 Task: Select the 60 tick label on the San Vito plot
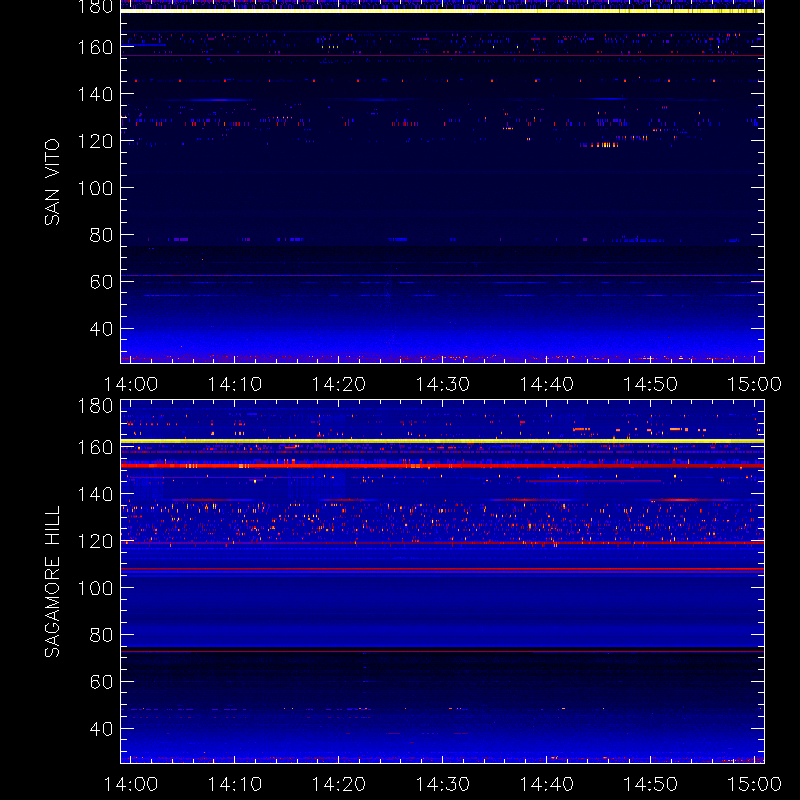[x=101, y=282]
